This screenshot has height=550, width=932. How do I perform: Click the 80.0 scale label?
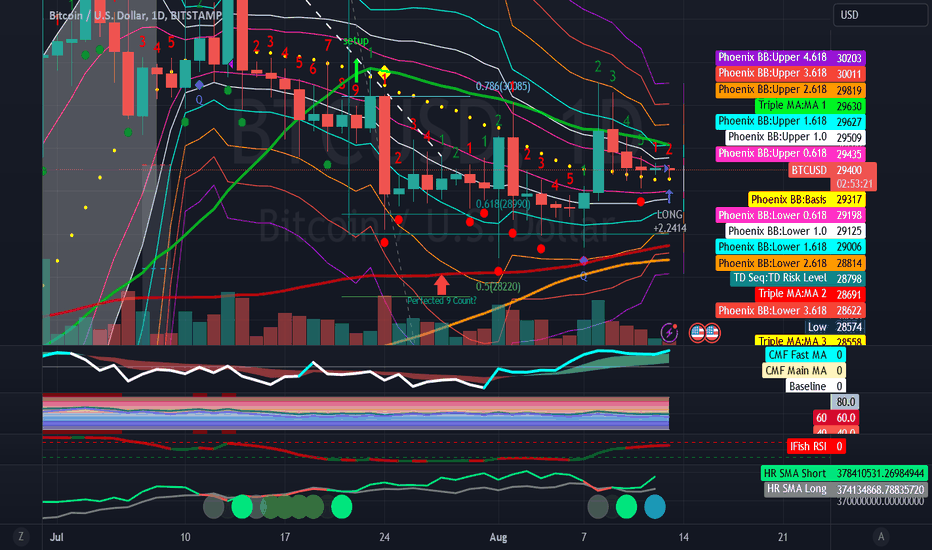pyautogui.click(x=845, y=402)
